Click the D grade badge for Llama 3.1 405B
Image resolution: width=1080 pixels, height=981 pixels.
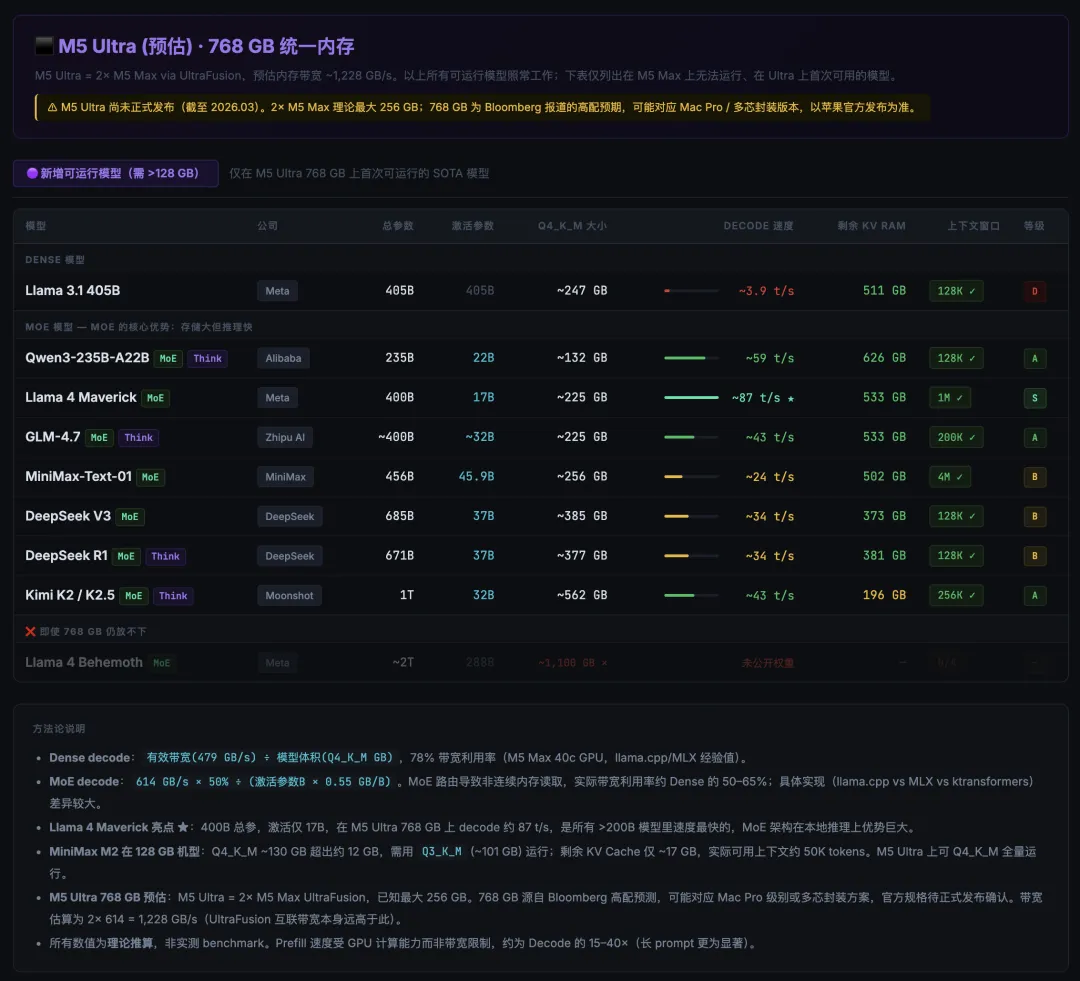(1034, 291)
